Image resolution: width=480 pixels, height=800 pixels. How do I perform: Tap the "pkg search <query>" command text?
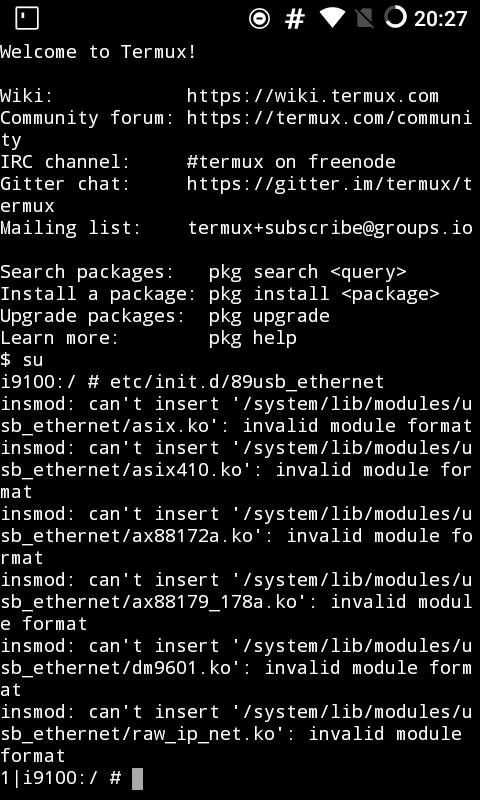[x=308, y=272]
